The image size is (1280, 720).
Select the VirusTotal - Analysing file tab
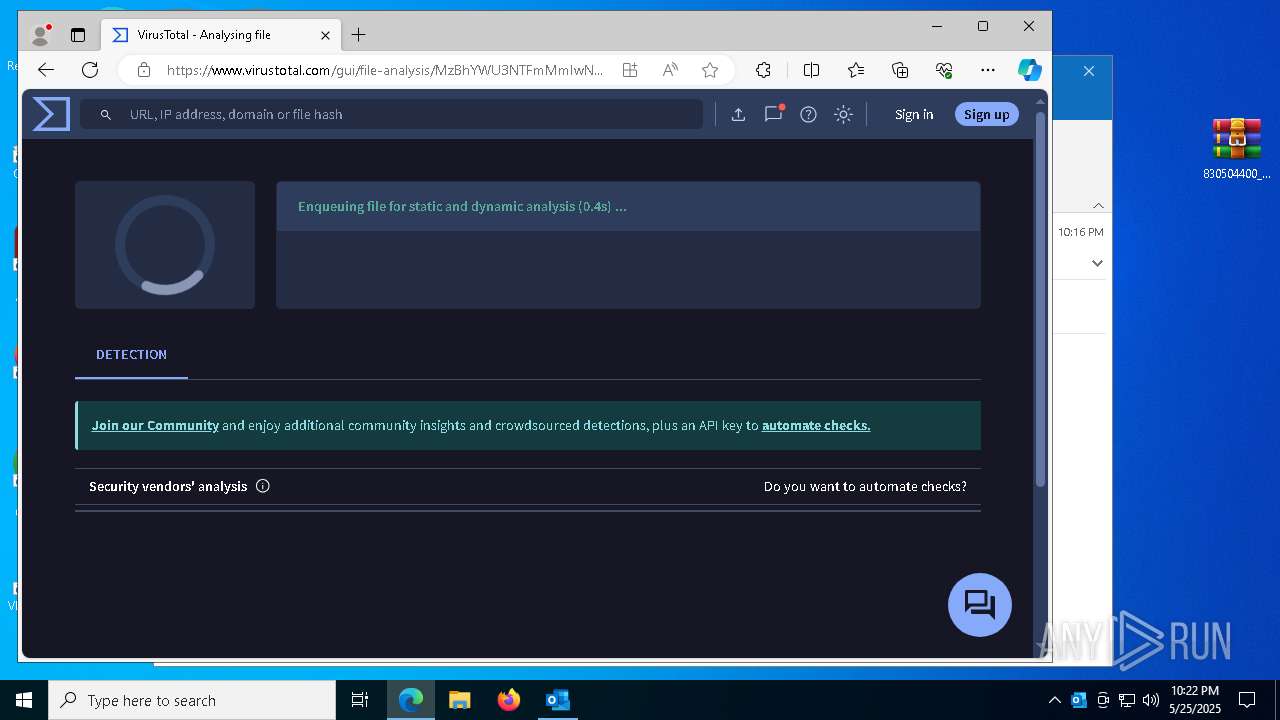click(221, 35)
